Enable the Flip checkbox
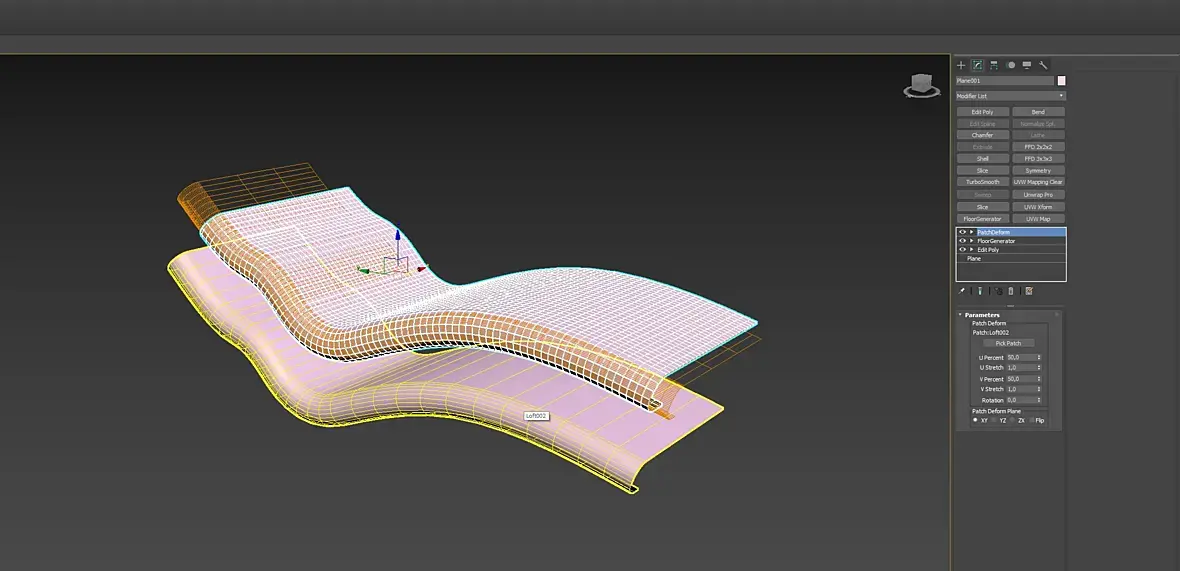This screenshot has height=571, width=1180. click(x=1032, y=421)
